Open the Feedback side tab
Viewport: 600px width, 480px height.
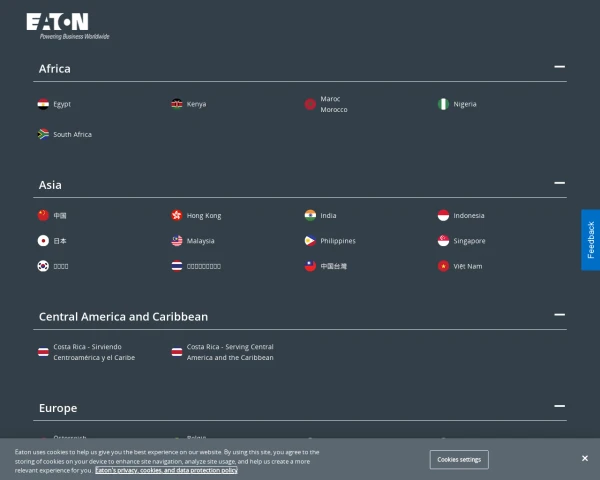click(x=590, y=240)
